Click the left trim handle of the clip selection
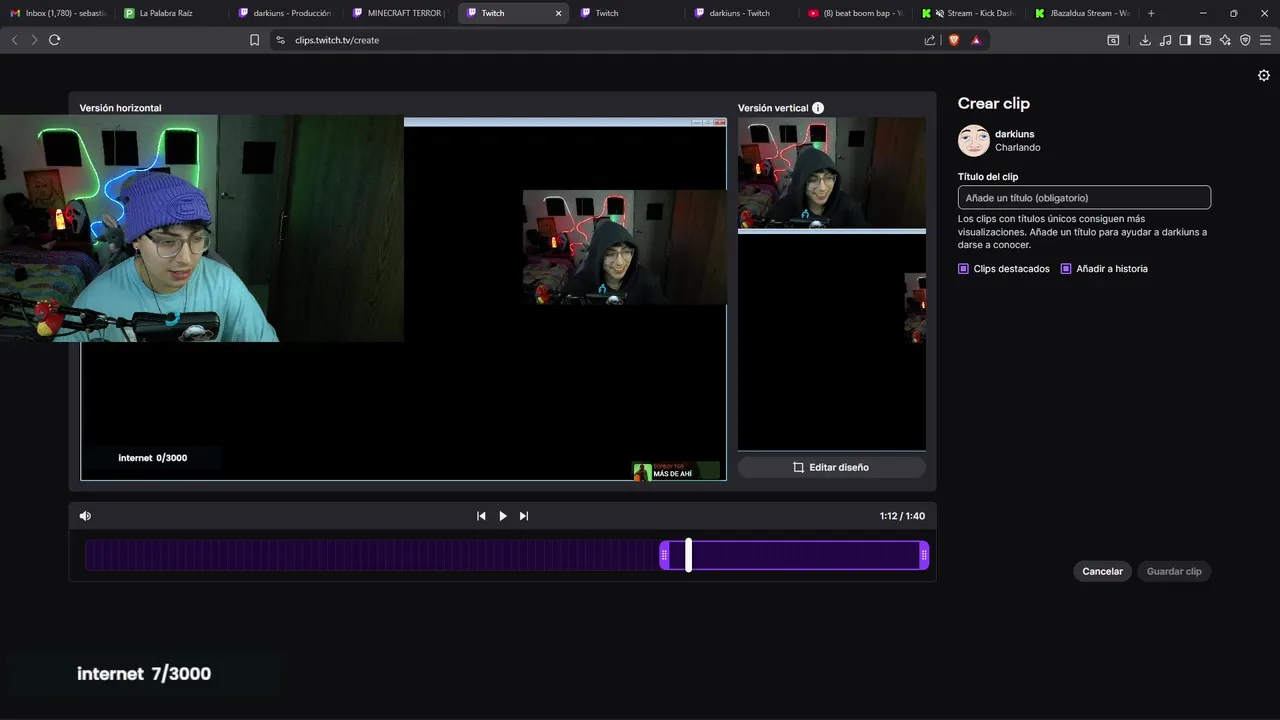1280x720 pixels. pos(664,555)
